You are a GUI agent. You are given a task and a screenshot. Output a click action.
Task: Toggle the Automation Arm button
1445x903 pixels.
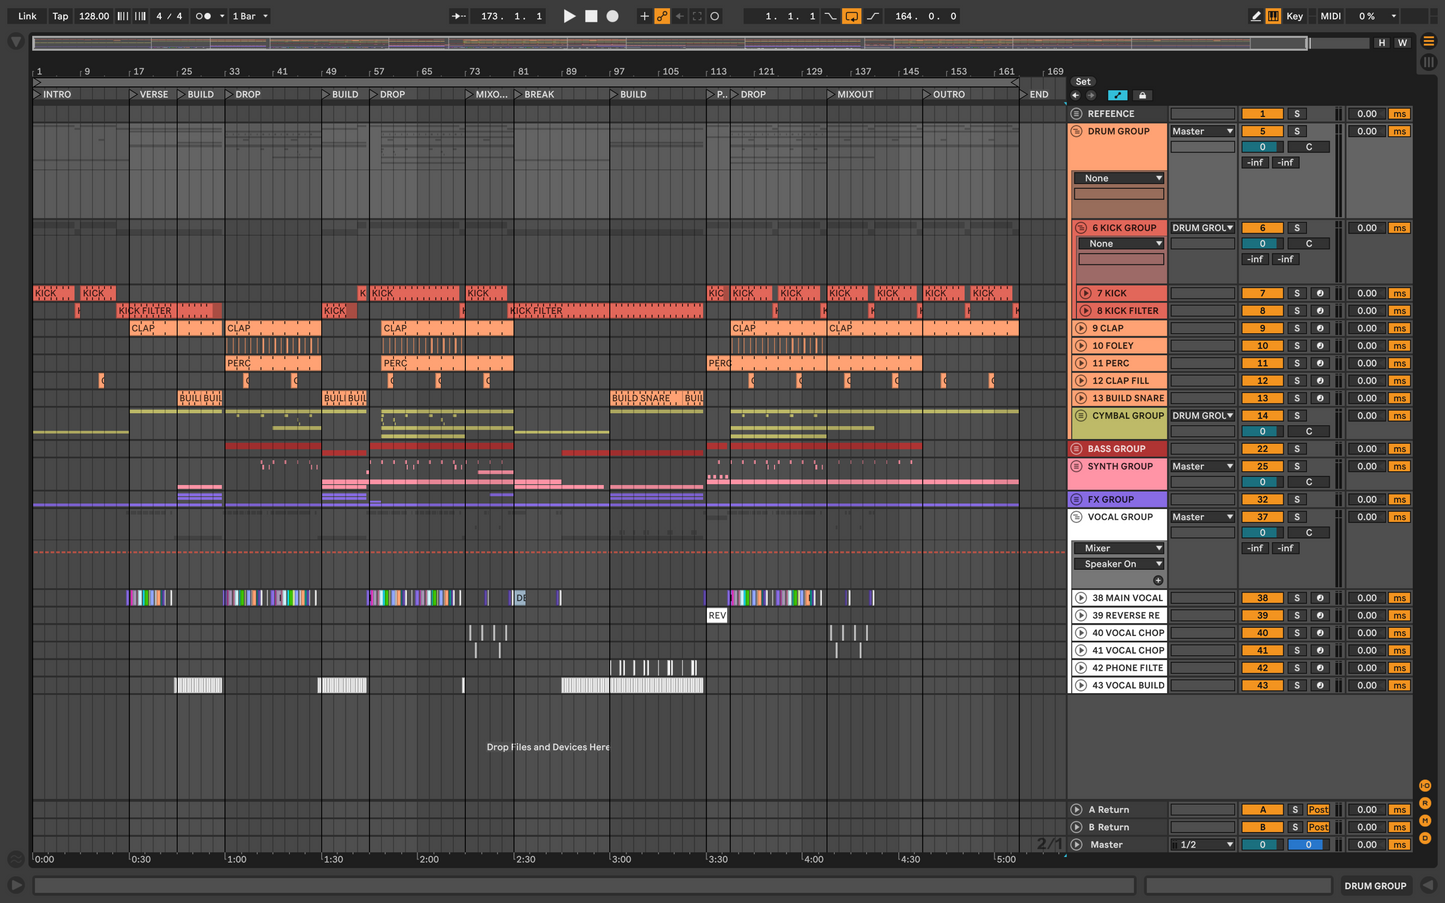click(662, 16)
